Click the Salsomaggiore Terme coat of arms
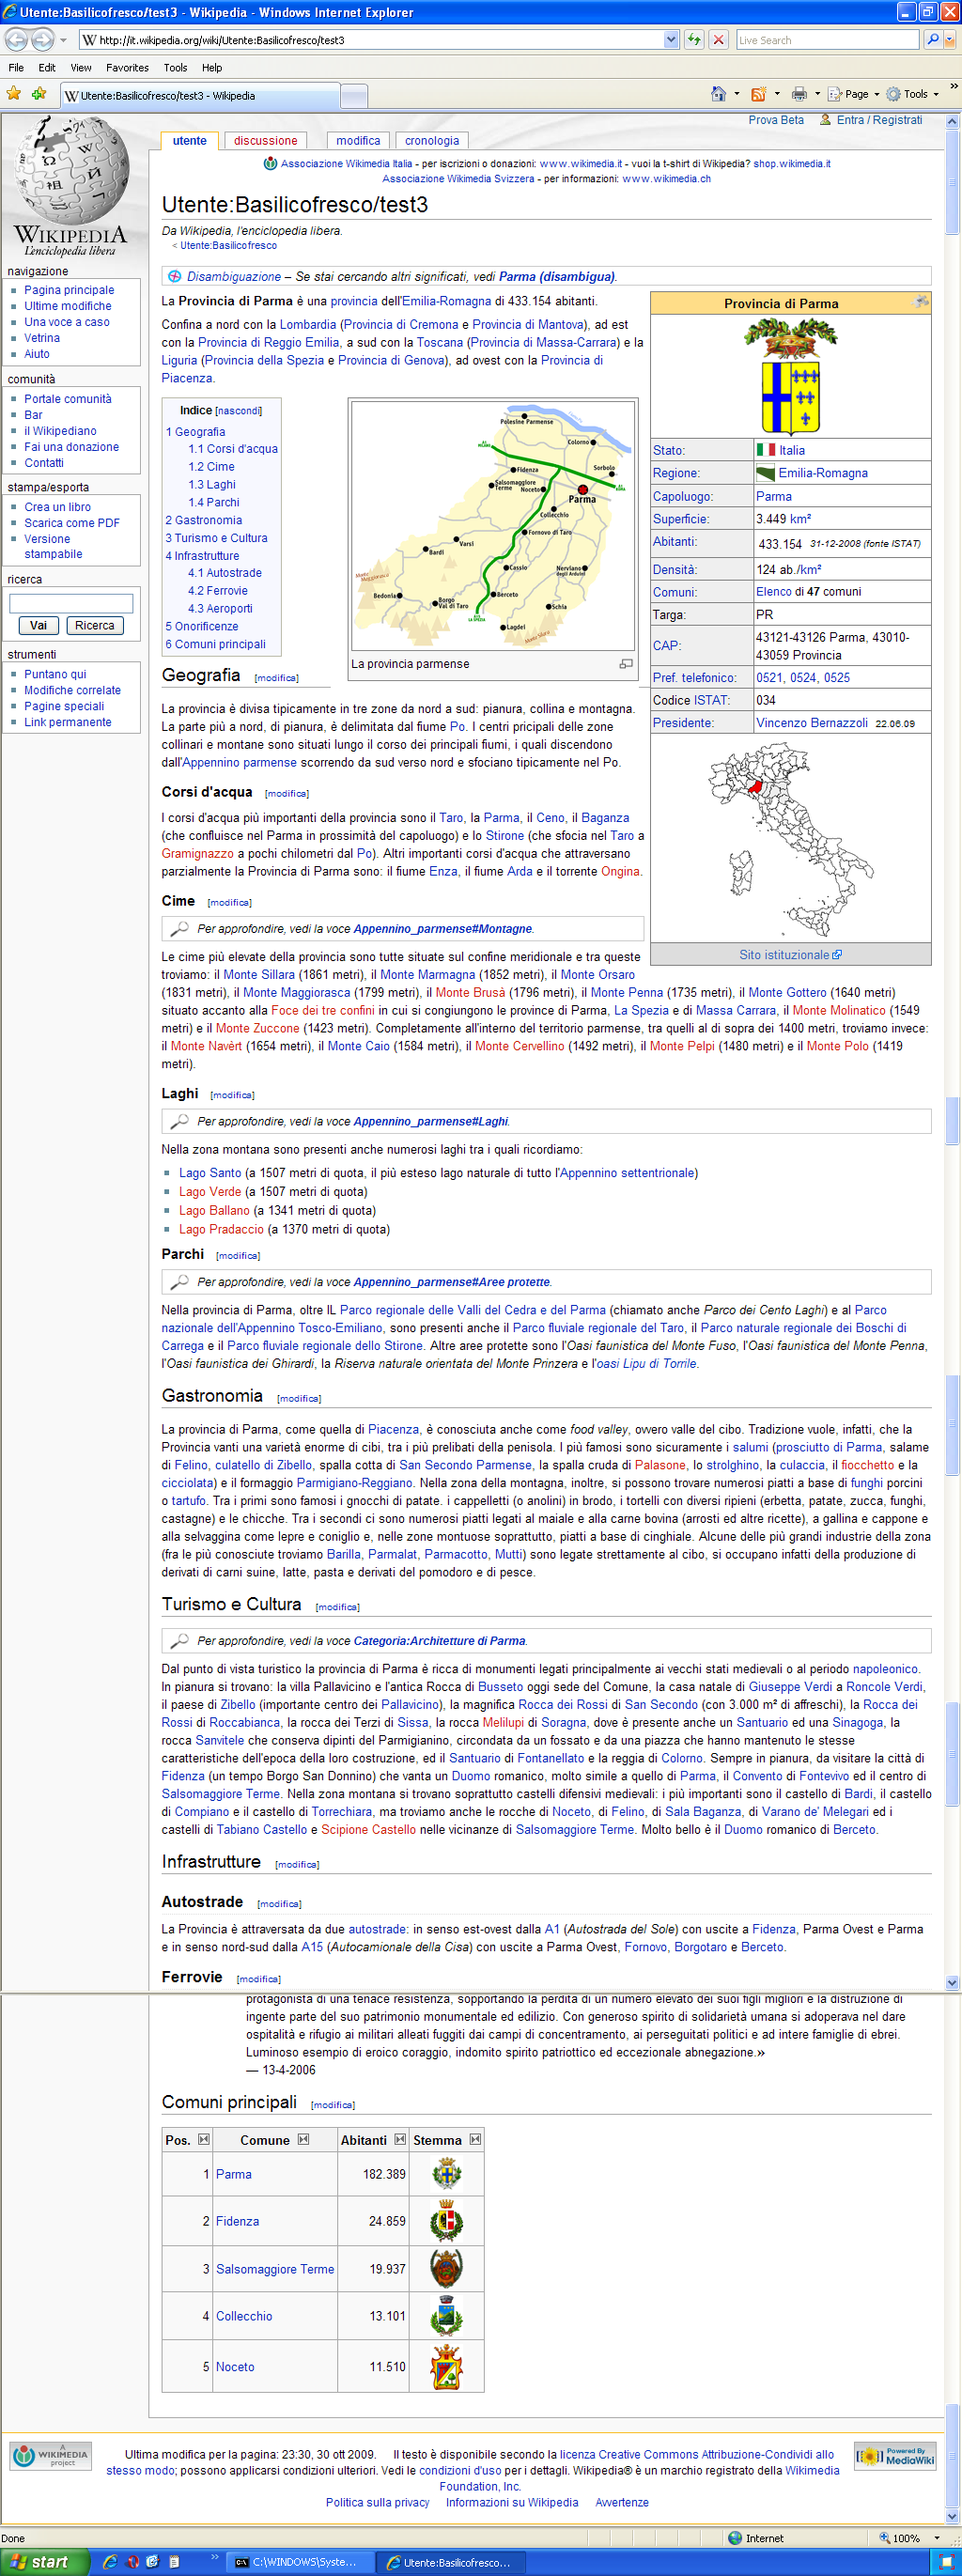 point(447,2268)
